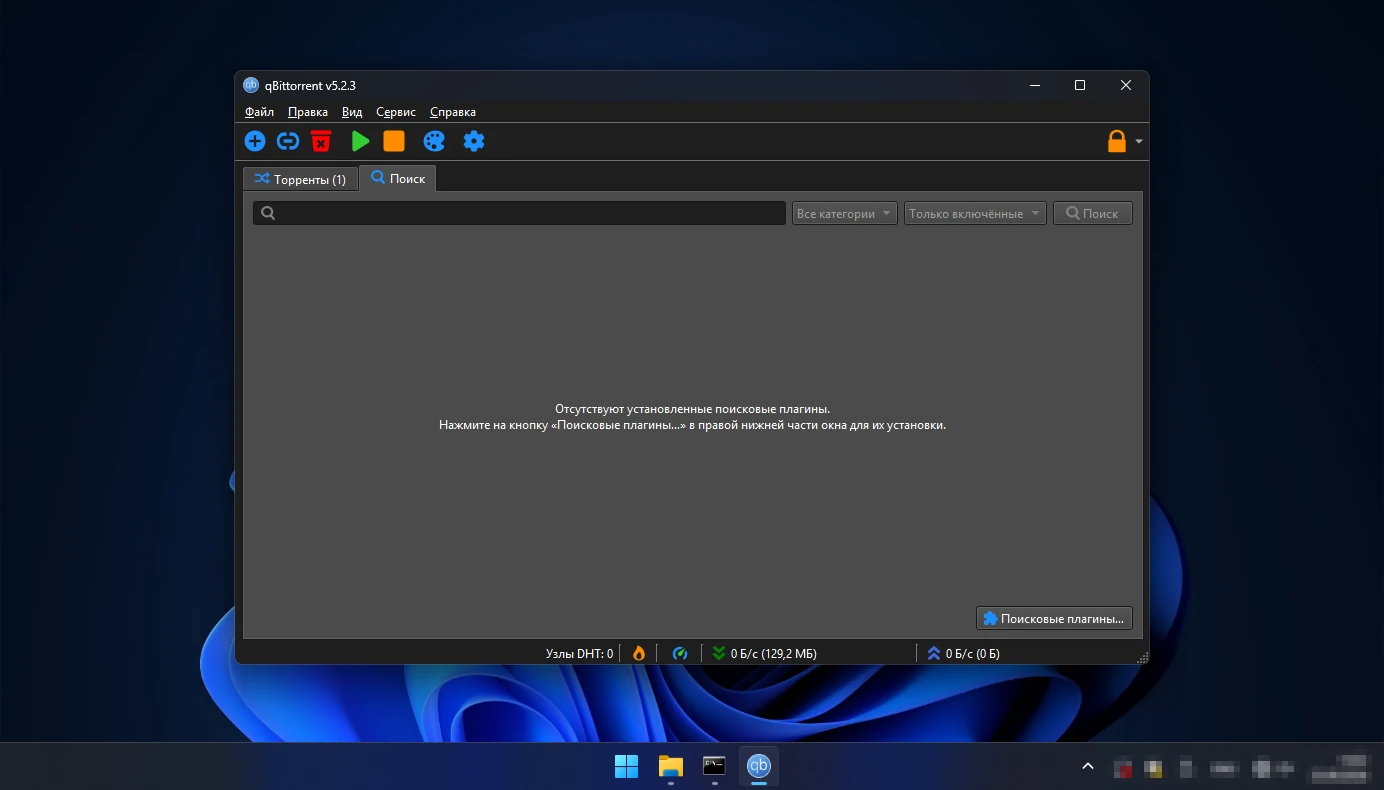Add a torrent link via chain icon
This screenshot has width=1384, height=790.
288,141
